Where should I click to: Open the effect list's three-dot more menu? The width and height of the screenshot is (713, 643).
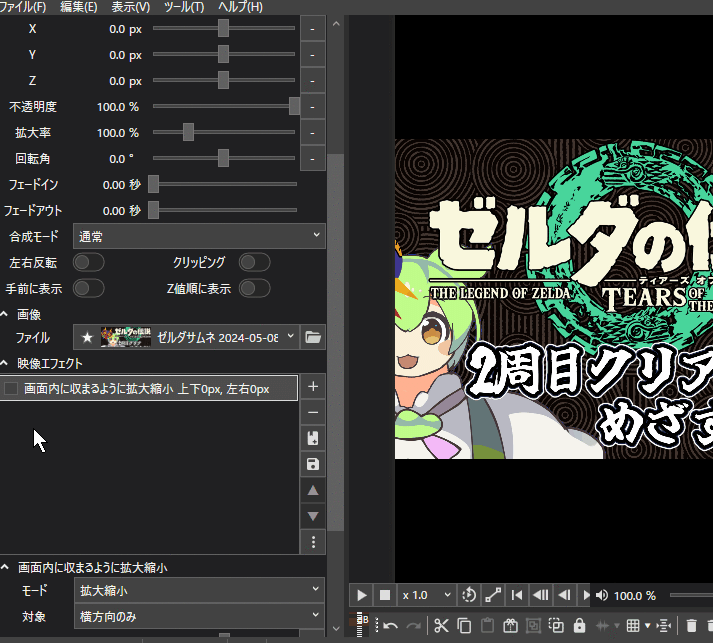click(313, 542)
